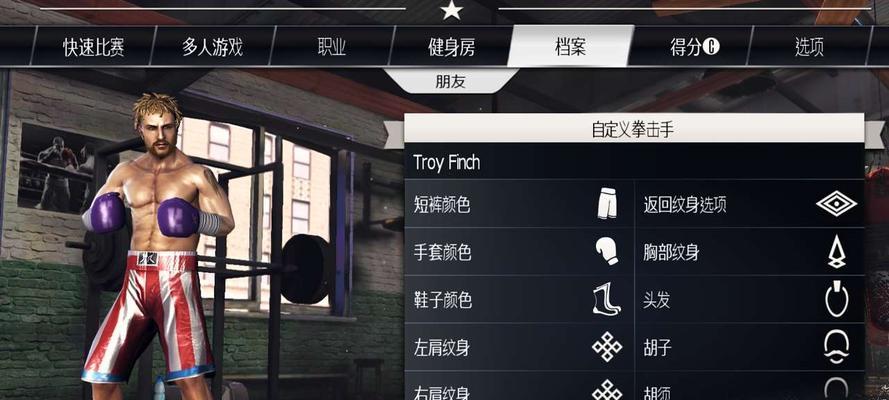Screen dimensions: 889x400
Task: Select the chest tattoo icon
Action: (x=836, y=252)
